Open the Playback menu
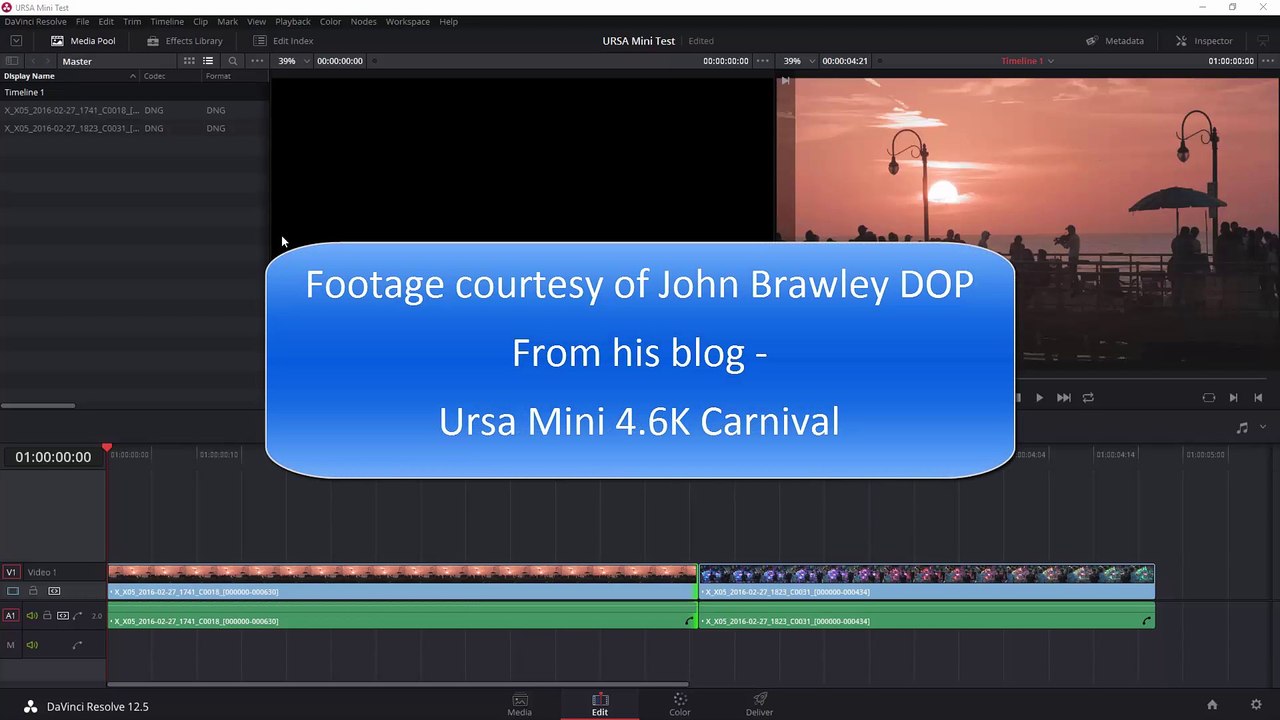This screenshot has height=720, width=1280. (293, 21)
